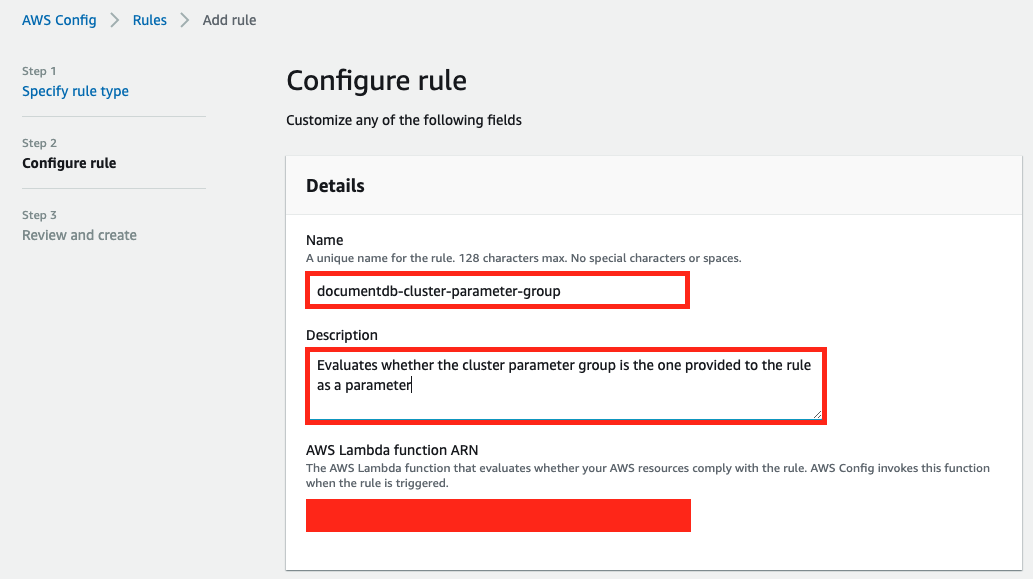Focus the rule Name input field
This screenshot has height=579, width=1033.
point(497,291)
